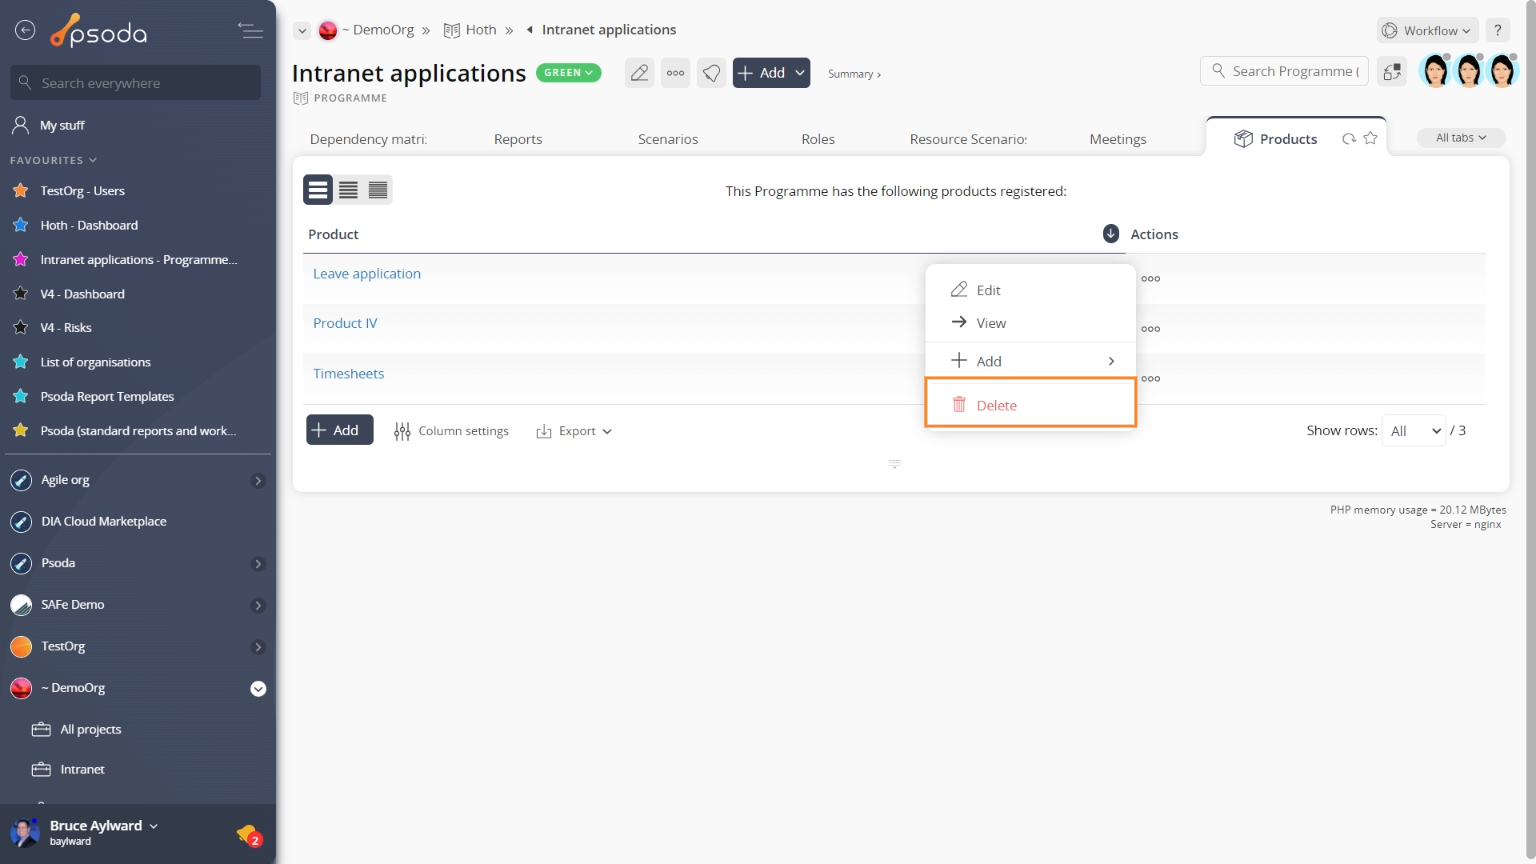Open the Show rows dropdown
Image resolution: width=1536 pixels, height=864 pixels.
(x=1414, y=431)
